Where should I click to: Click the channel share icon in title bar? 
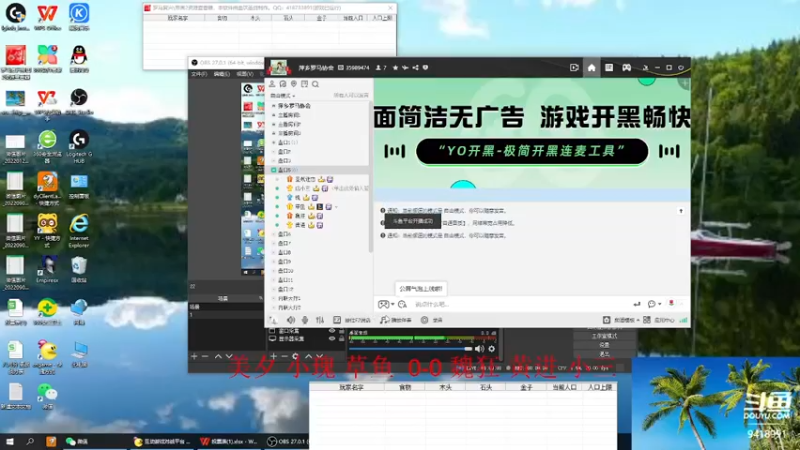point(415,67)
